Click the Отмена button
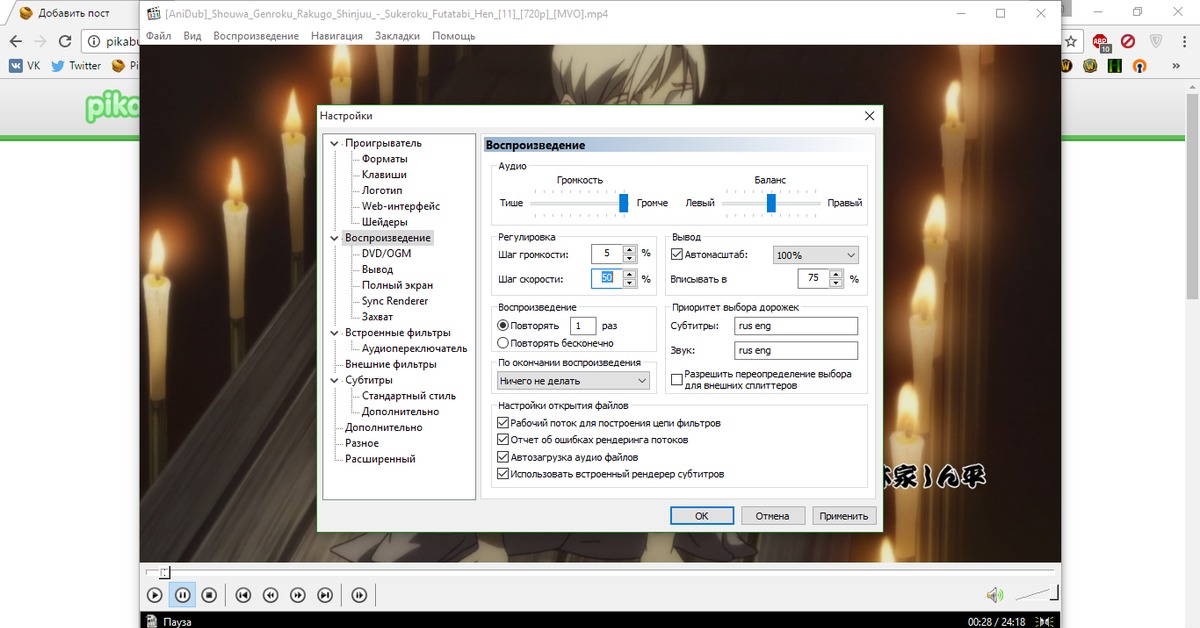The image size is (1200, 628). (x=772, y=516)
